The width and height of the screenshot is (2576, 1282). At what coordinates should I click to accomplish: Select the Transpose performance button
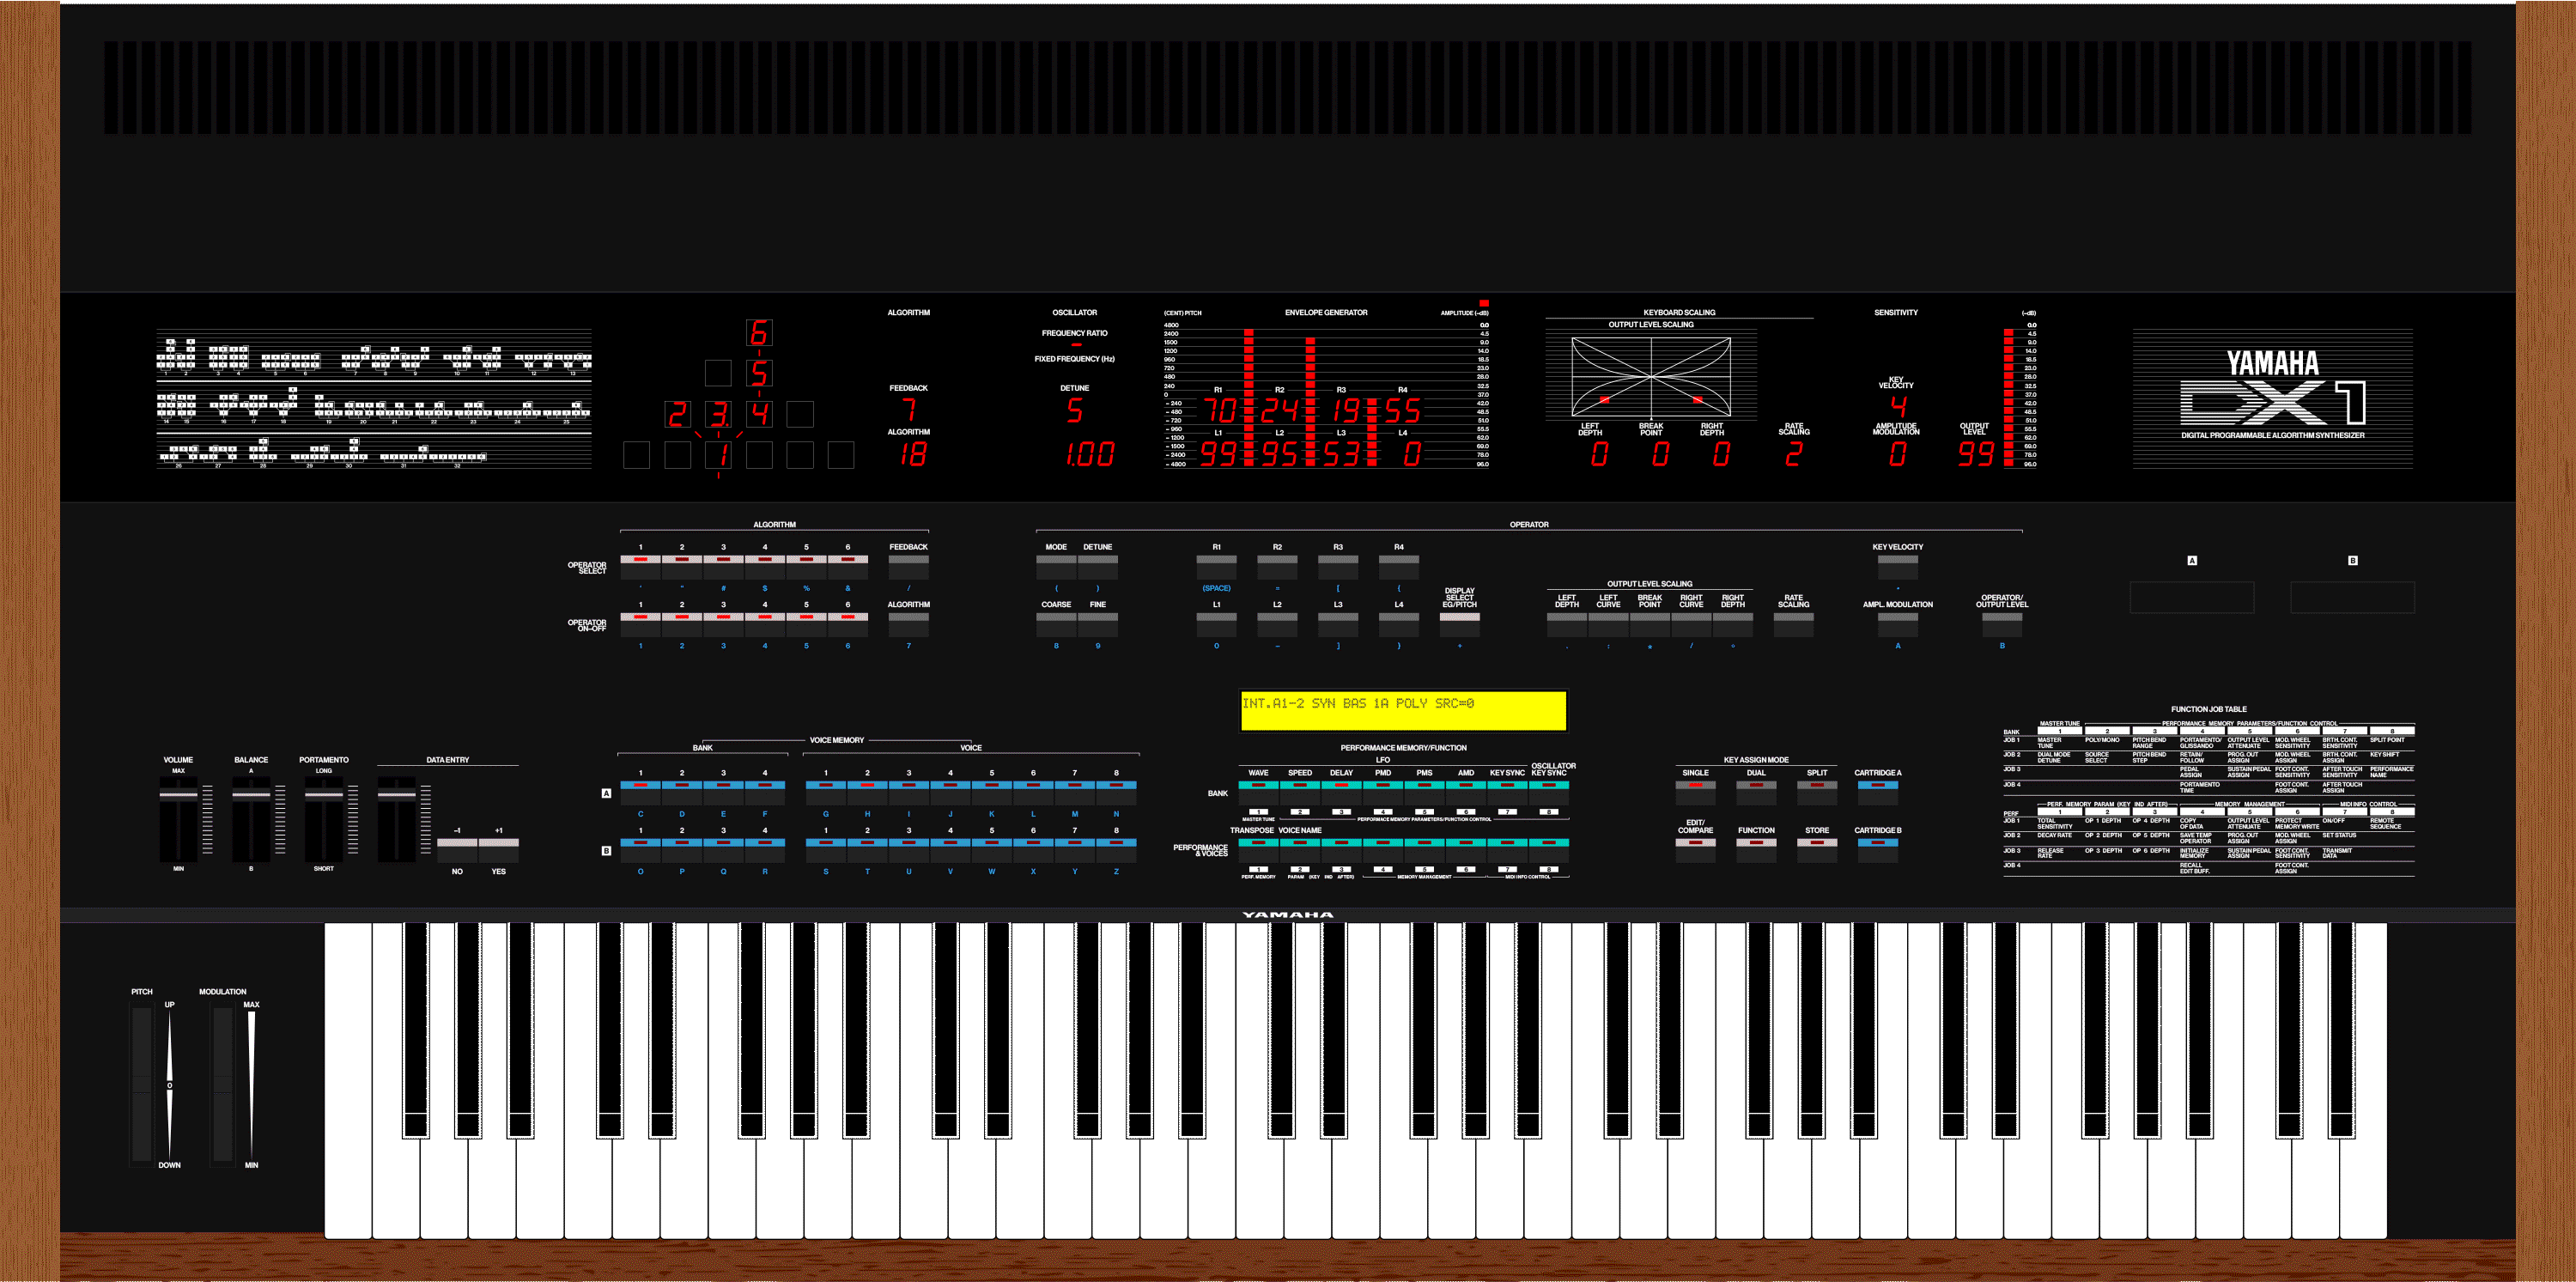click(x=1258, y=849)
